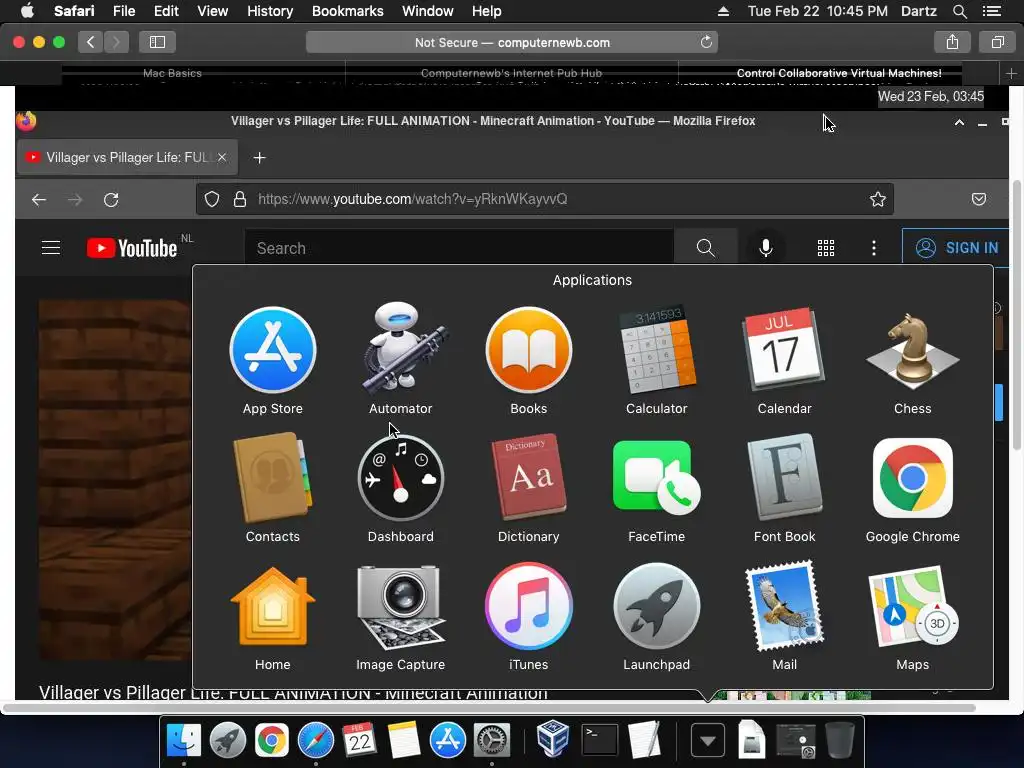Screen dimensions: 1024x768
Task: Click Safari Share button
Action: 952,42
